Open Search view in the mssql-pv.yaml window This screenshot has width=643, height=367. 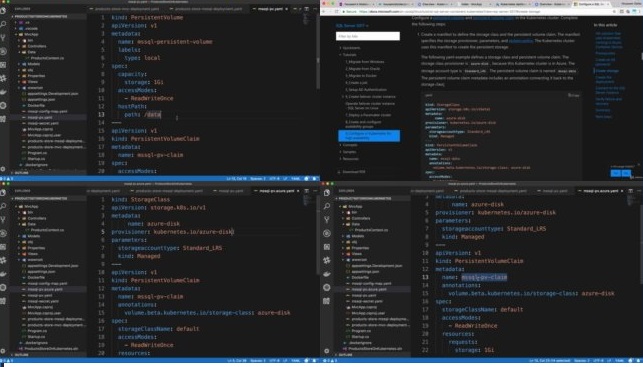point(4,24)
